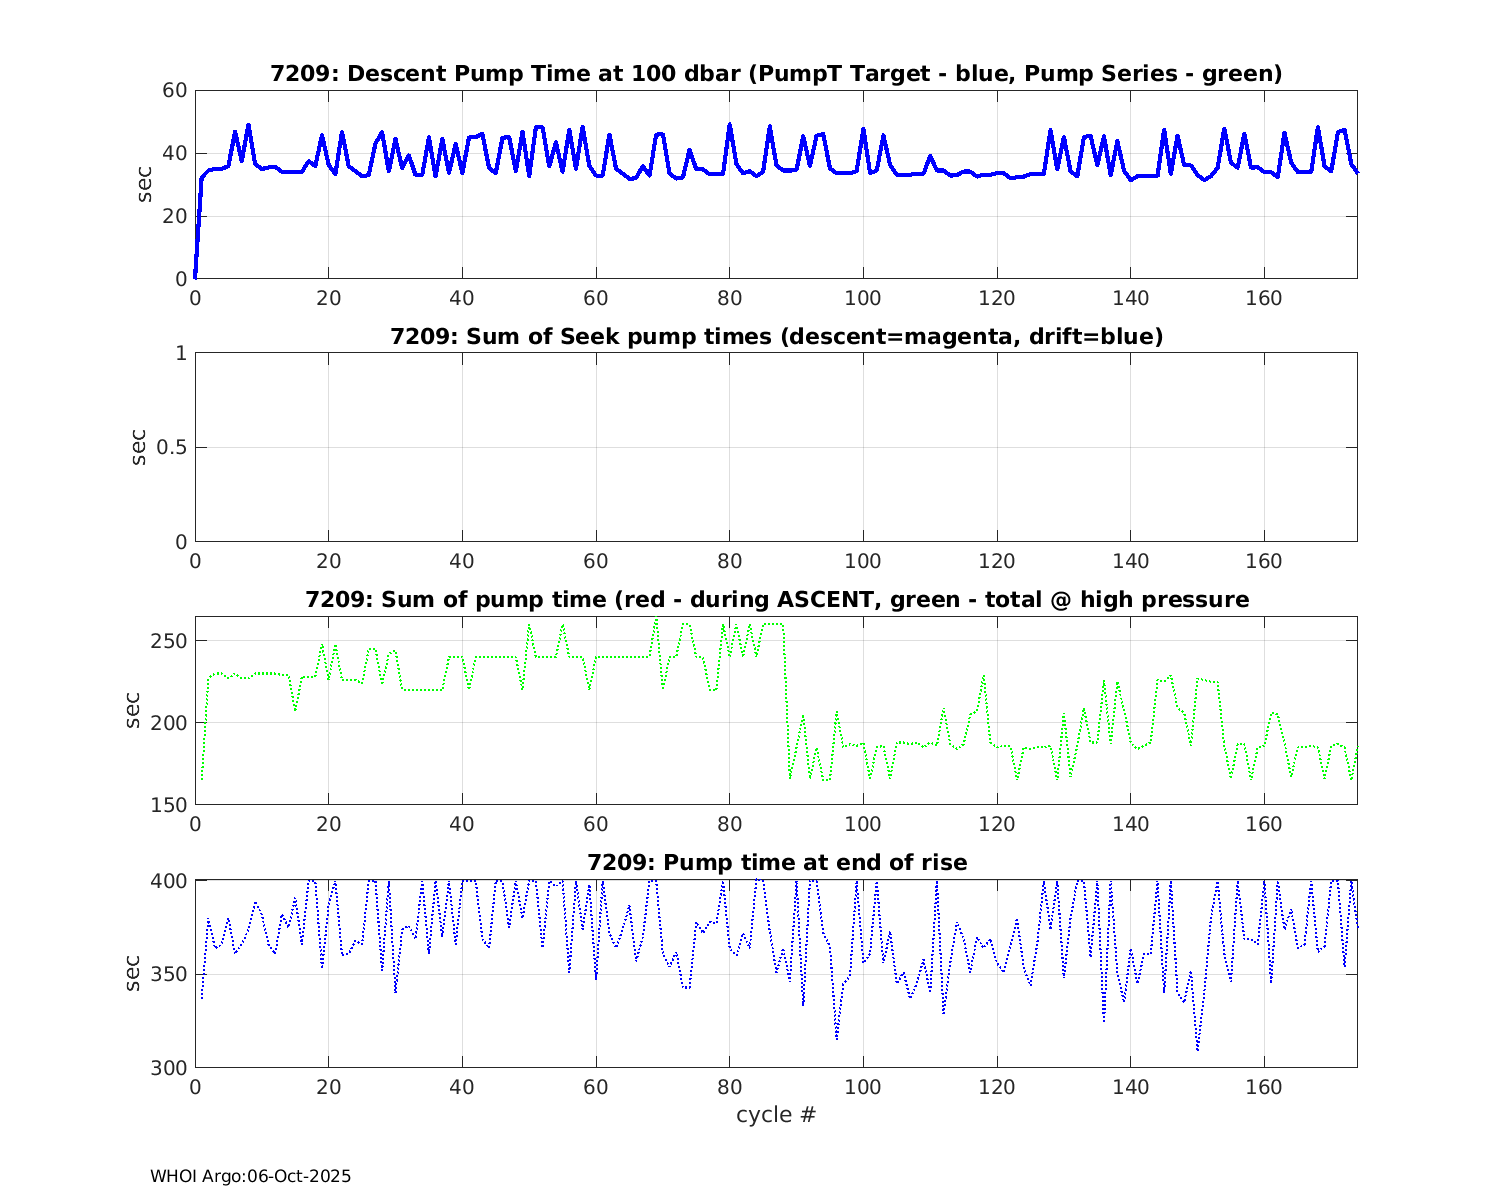Image resolution: width=1500 pixels, height=1200 pixels.
Task: Click the blue line's initial rise at cycle 0
Action: 198,230
